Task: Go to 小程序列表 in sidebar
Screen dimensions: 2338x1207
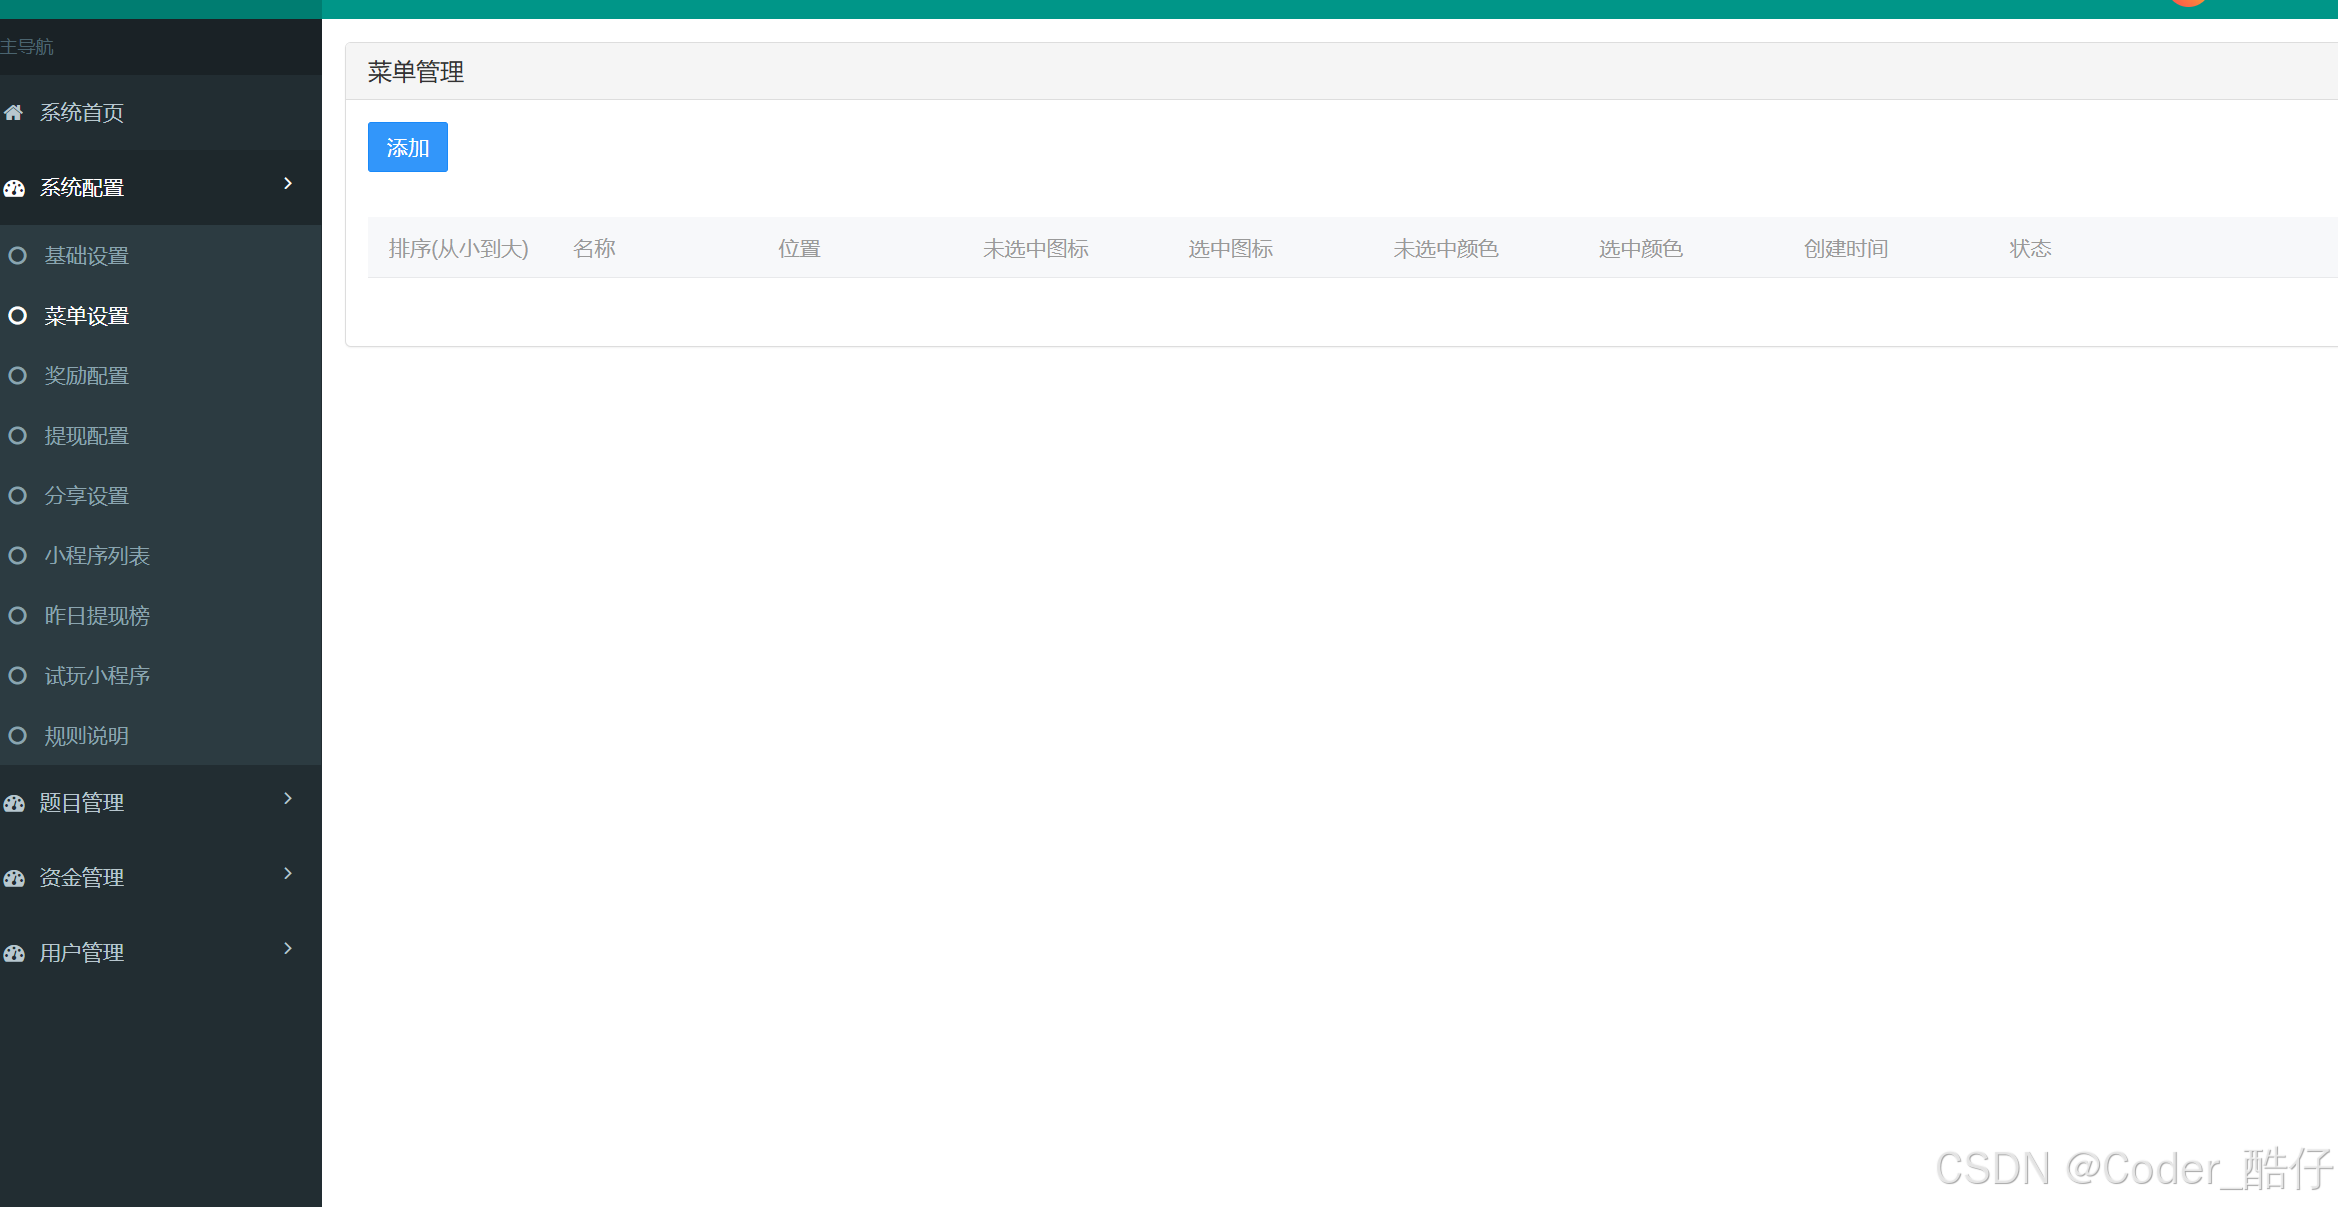Action: (97, 556)
